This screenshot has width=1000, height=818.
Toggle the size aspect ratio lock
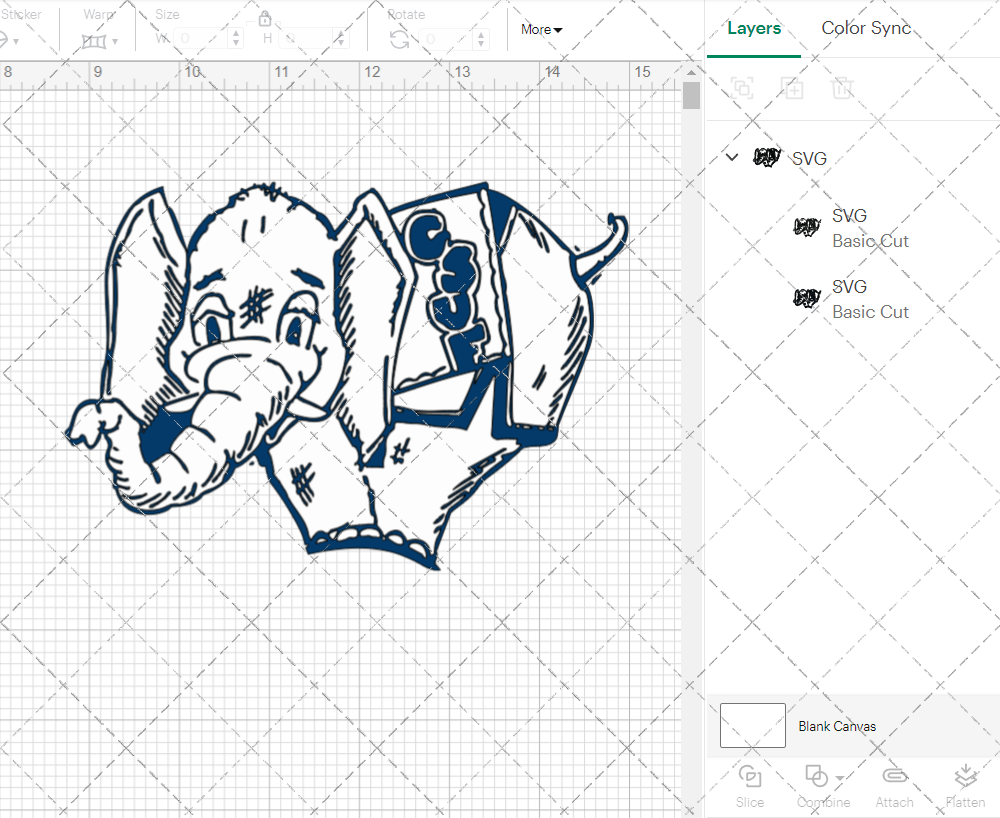point(265,19)
